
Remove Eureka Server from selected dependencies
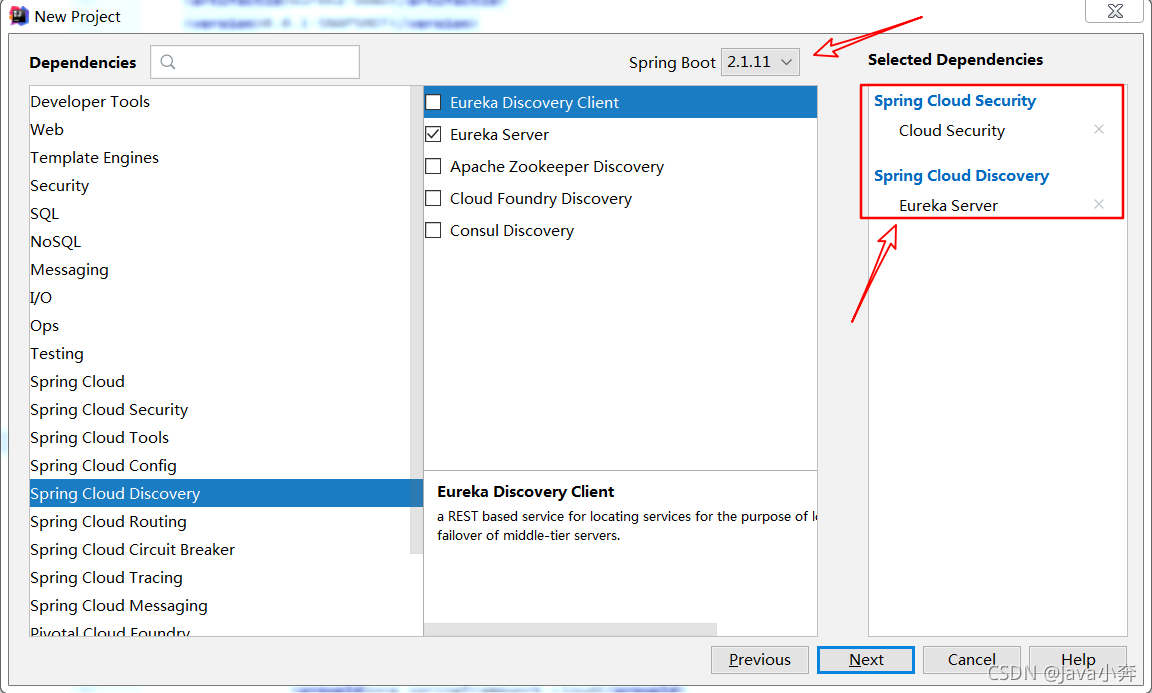click(x=1098, y=204)
